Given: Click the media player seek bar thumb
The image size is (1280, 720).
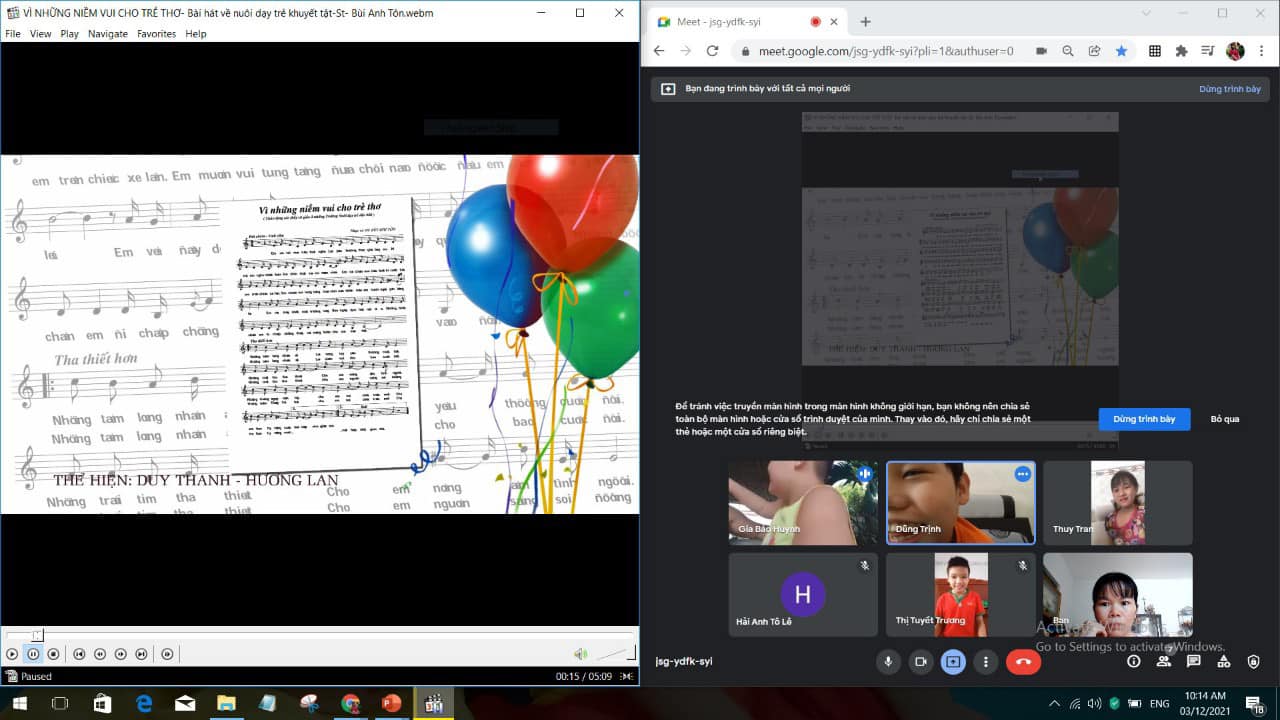Looking at the screenshot, I should (x=37, y=635).
